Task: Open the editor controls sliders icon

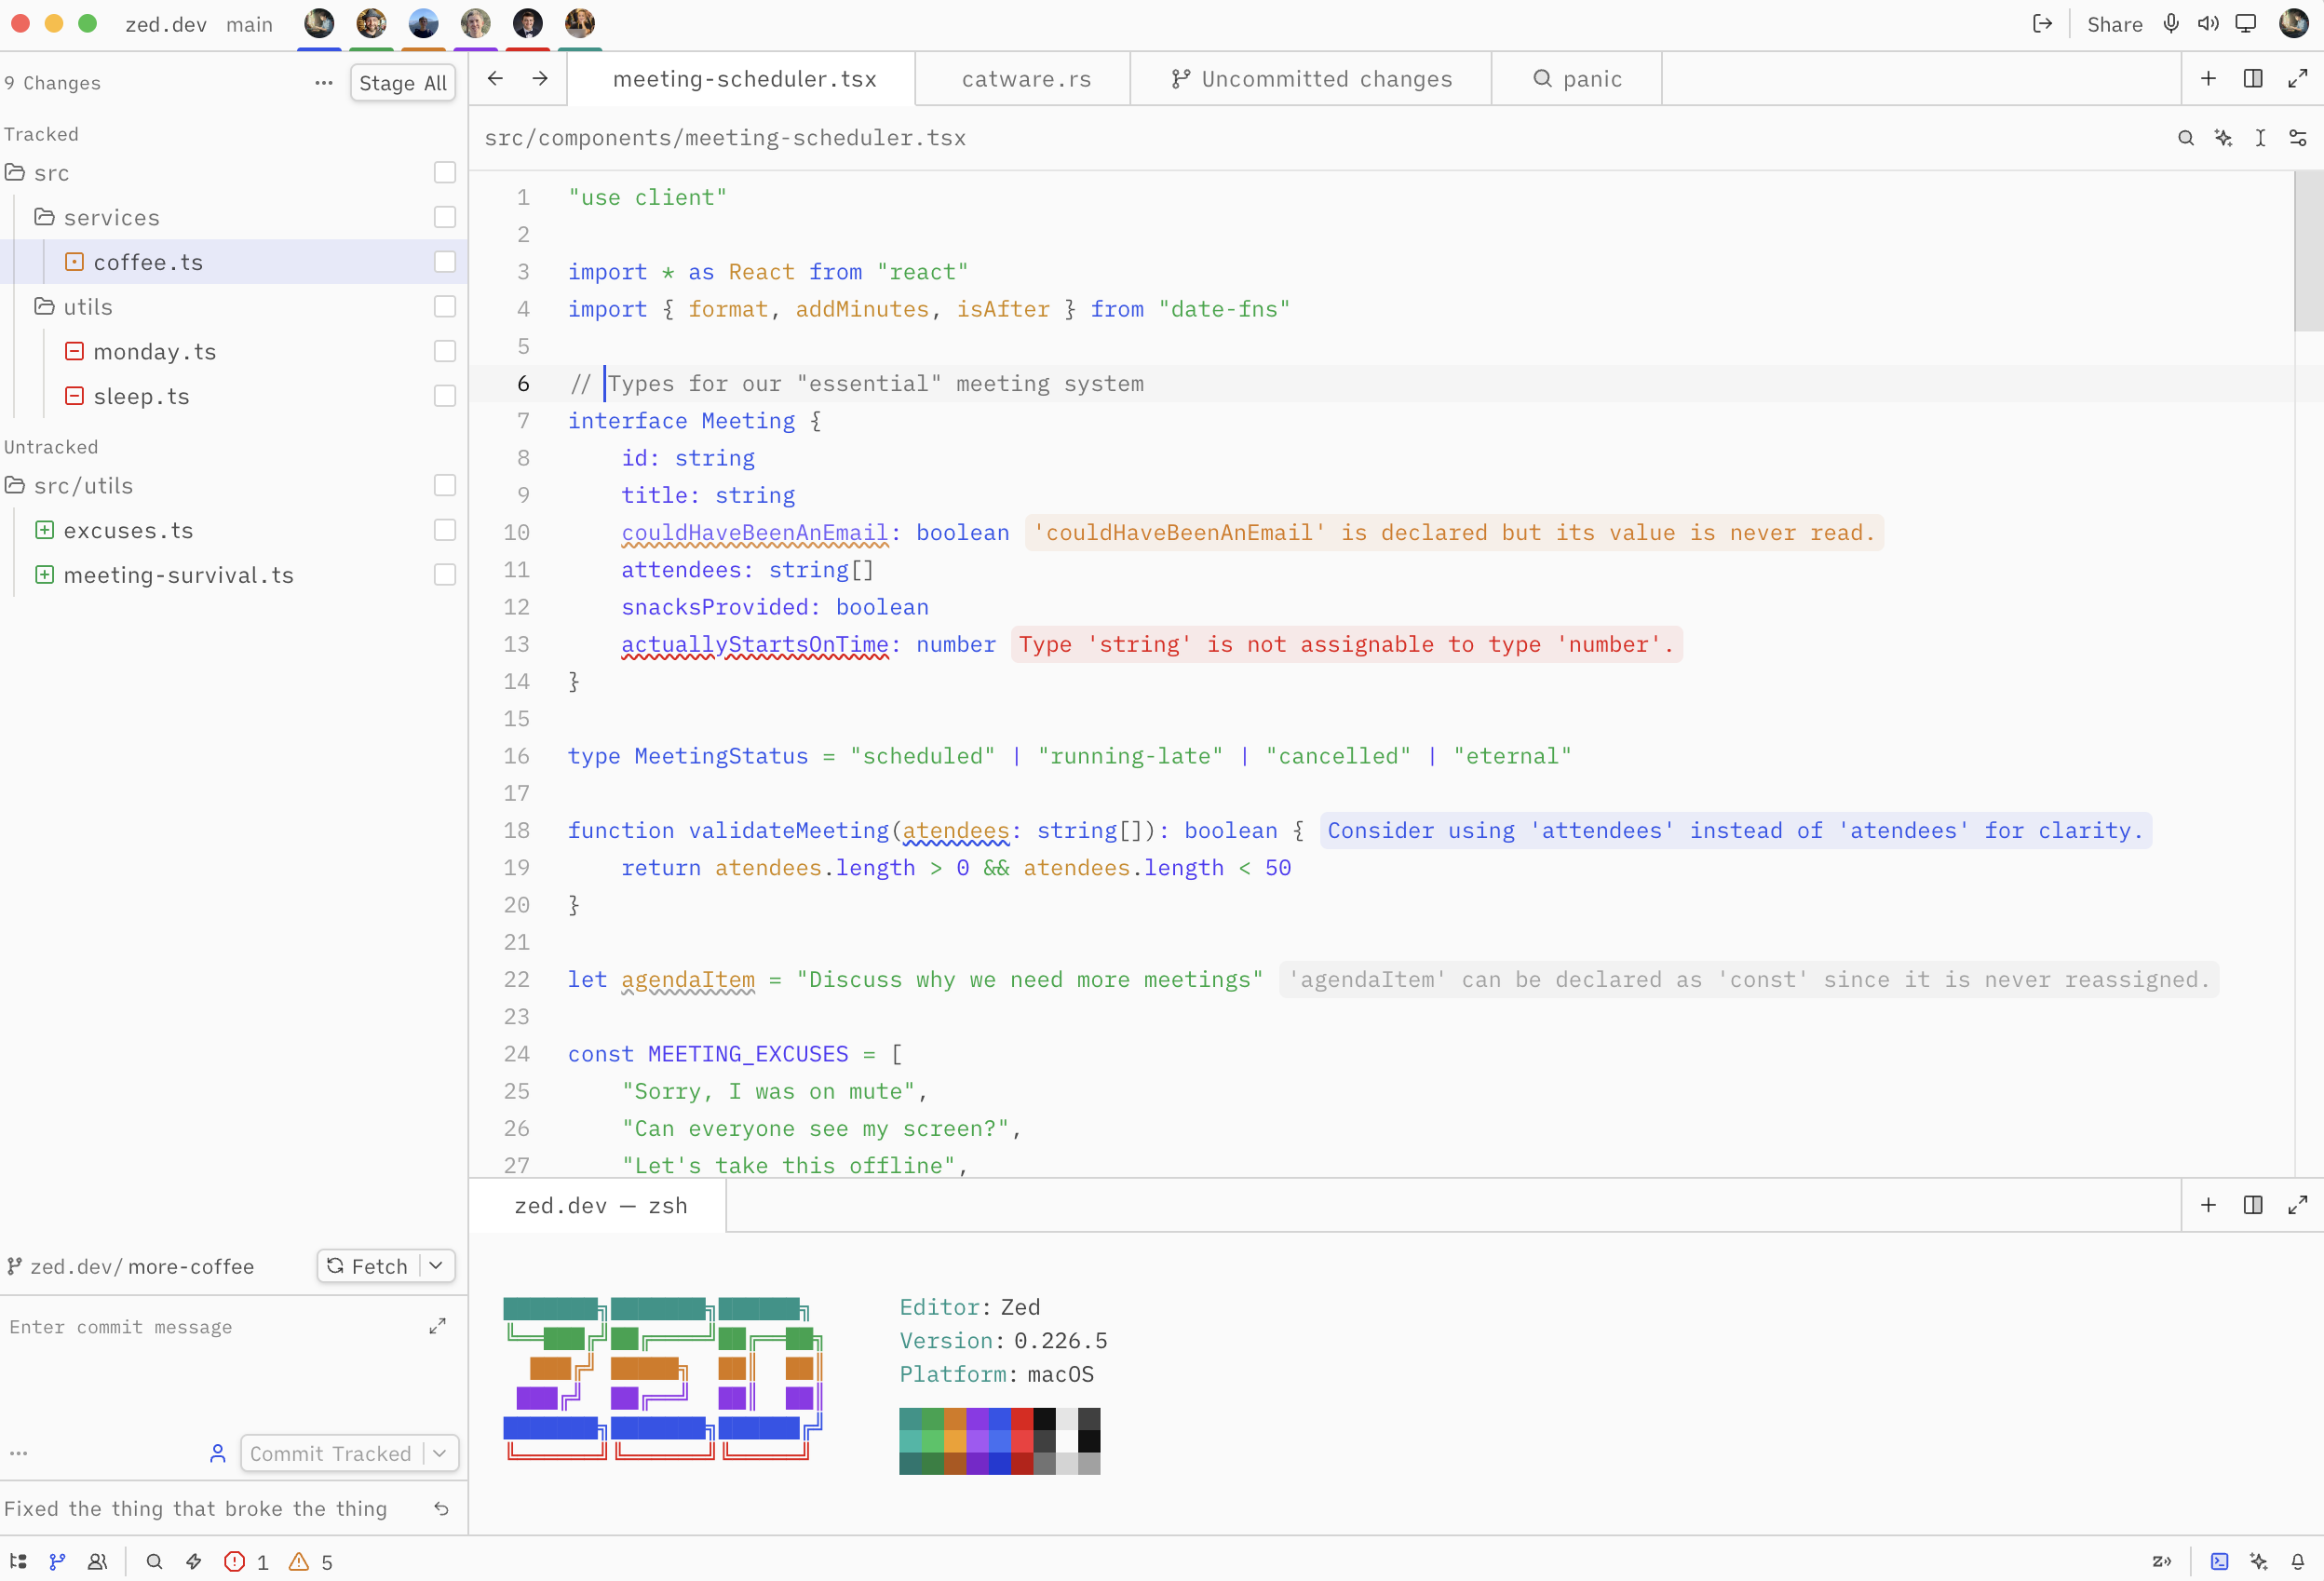Action: 2298,138
